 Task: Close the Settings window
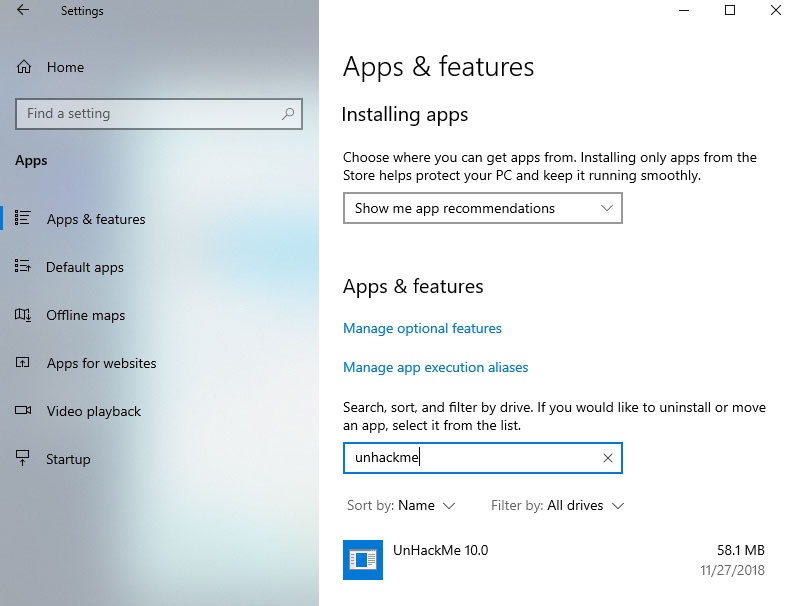(x=776, y=10)
